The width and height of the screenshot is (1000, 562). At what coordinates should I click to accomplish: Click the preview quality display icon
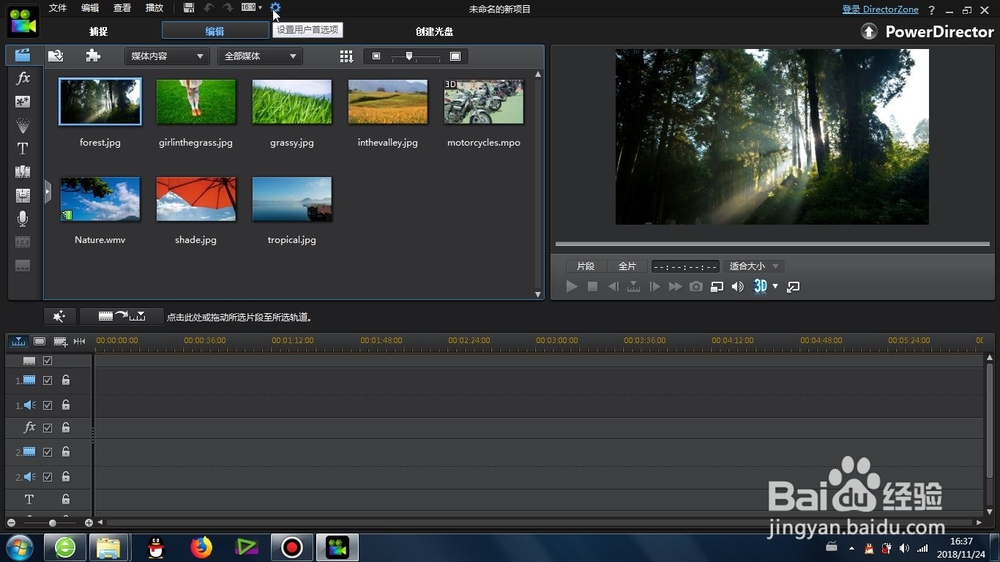pos(717,286)
